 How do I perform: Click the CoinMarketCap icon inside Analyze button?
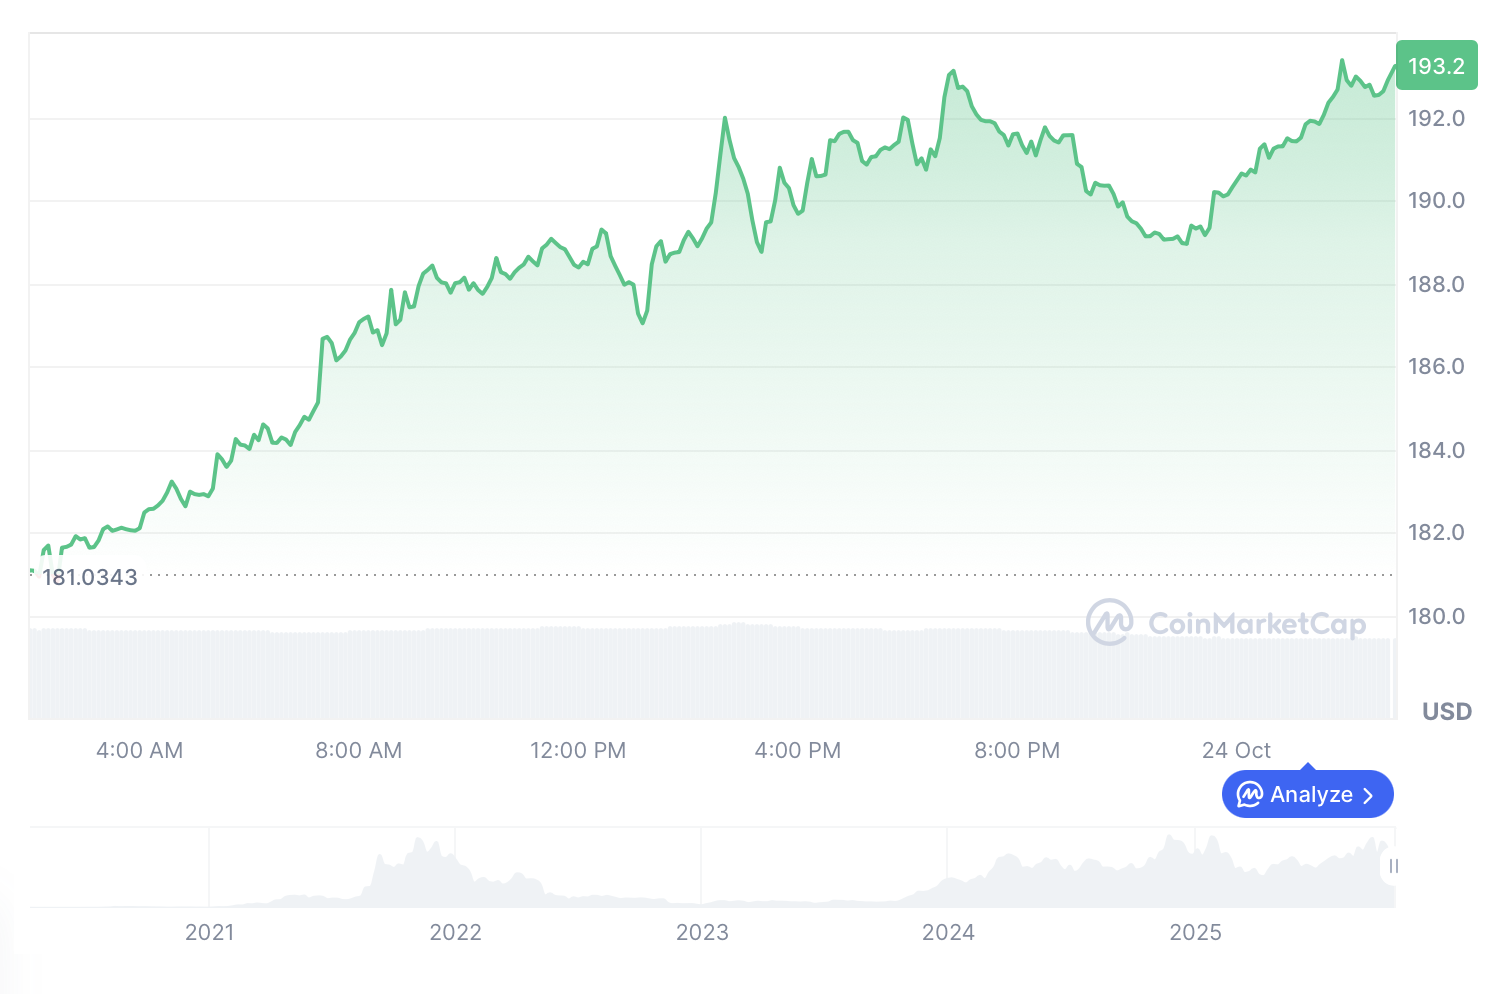coord(1250,795)
